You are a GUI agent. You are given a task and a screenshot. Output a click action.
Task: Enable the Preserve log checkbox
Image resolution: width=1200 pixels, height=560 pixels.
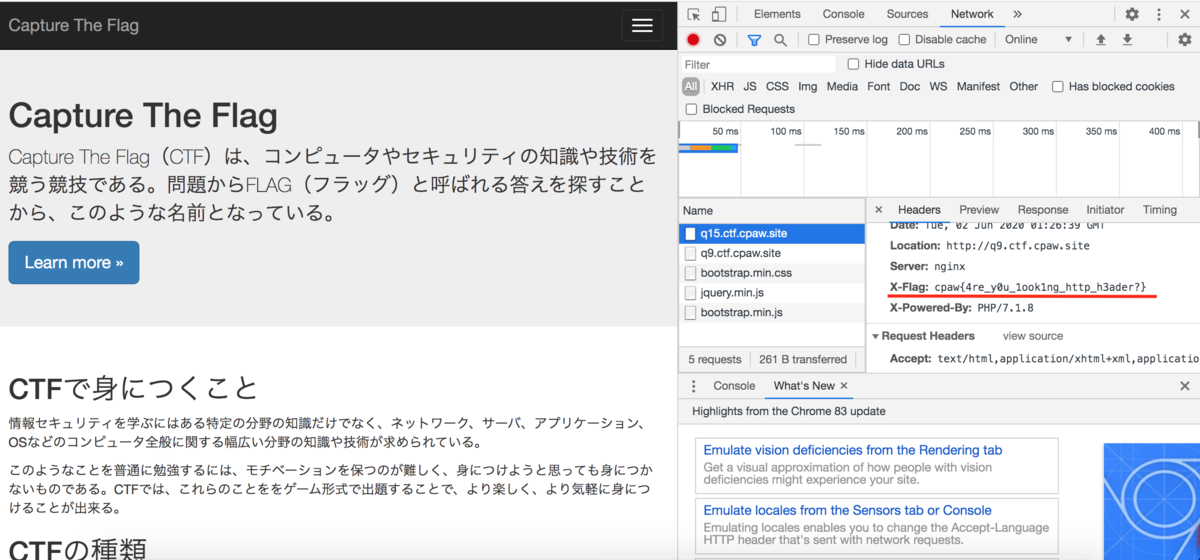[814, 40]
